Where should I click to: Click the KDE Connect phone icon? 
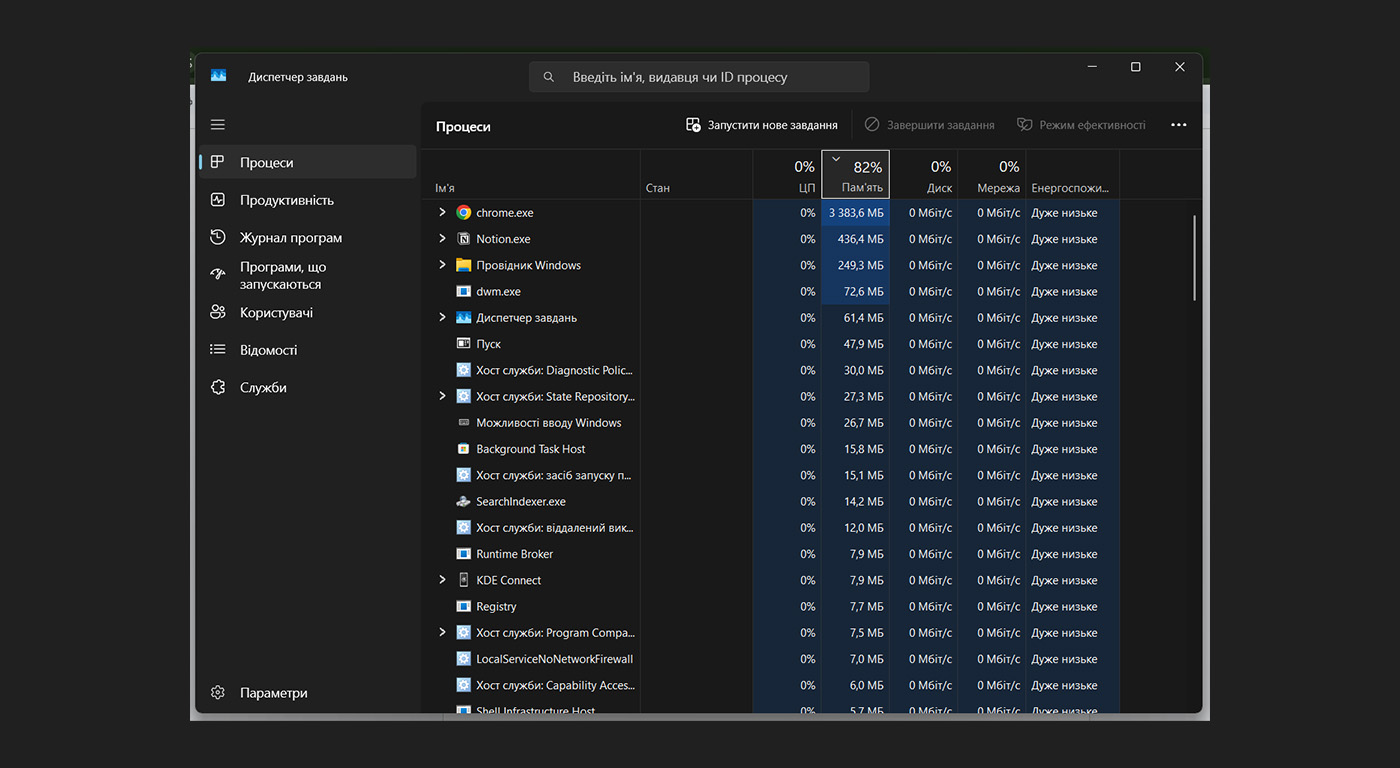[463, 580]
